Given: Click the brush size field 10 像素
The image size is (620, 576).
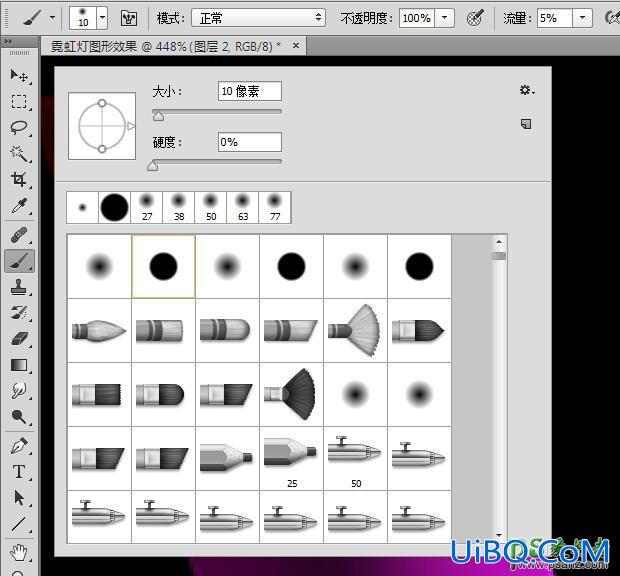Looking at the screenshot, I should [x=250, y=91].
